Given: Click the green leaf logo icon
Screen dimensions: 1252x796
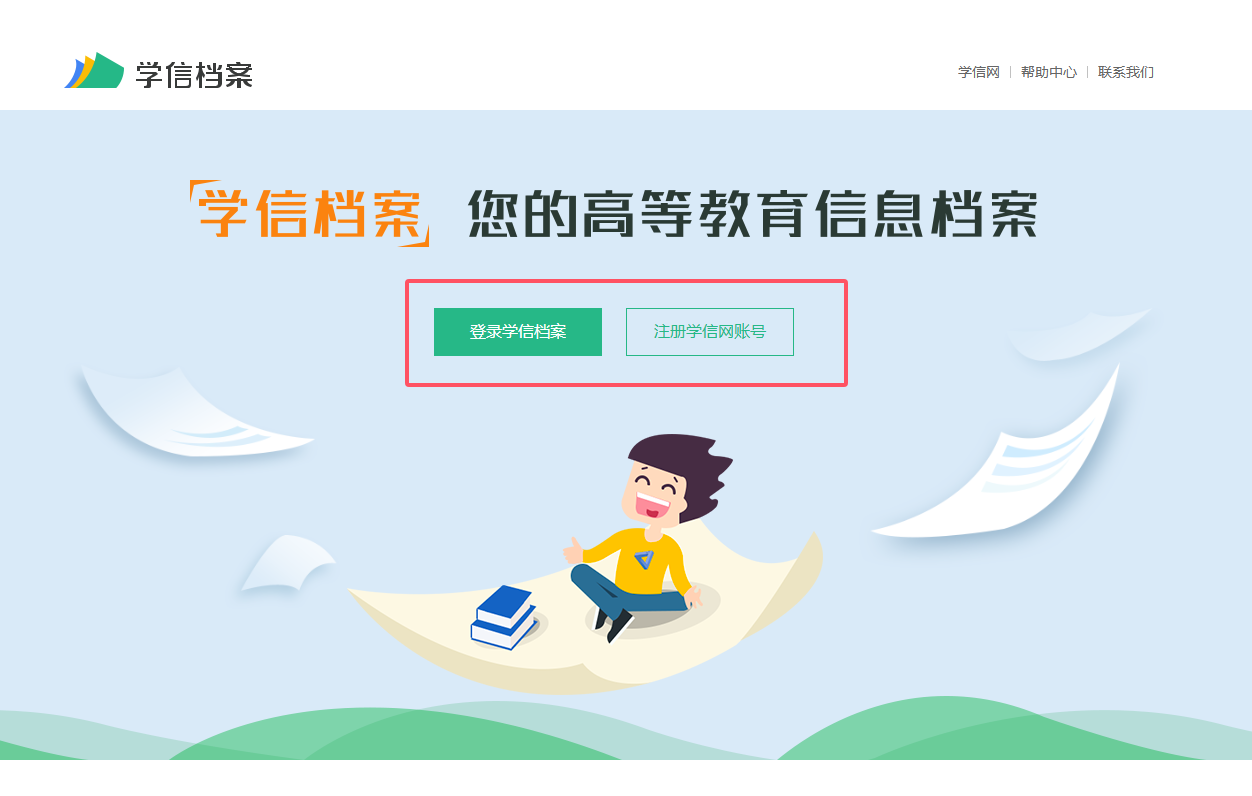Looking at the screenshot, I should [x=94, y=71].
